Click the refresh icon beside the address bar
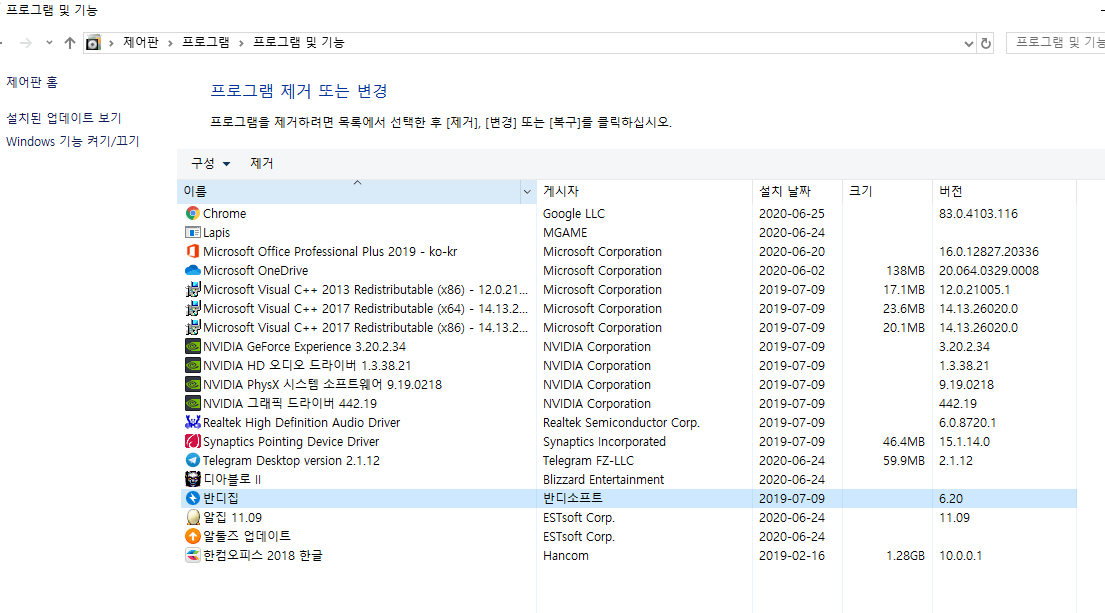The image size is (1105, 613). [x=985, y=44]
